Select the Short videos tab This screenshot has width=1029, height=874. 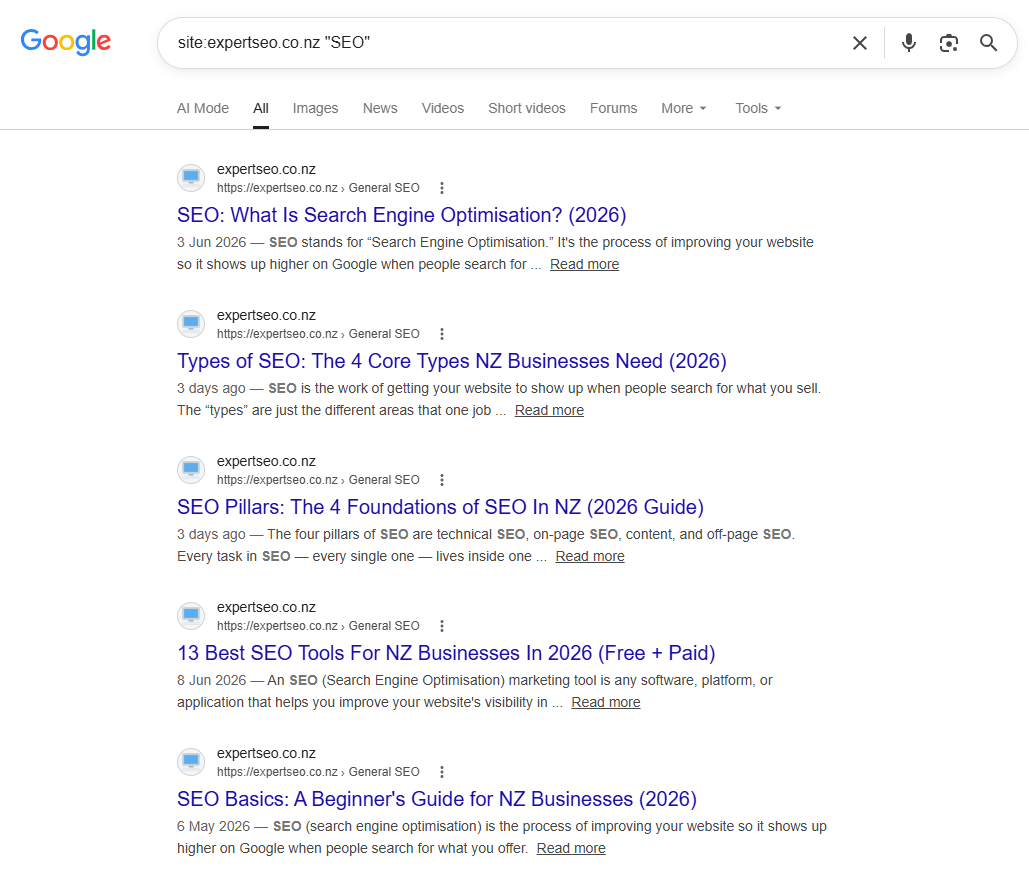coord(526,108)
